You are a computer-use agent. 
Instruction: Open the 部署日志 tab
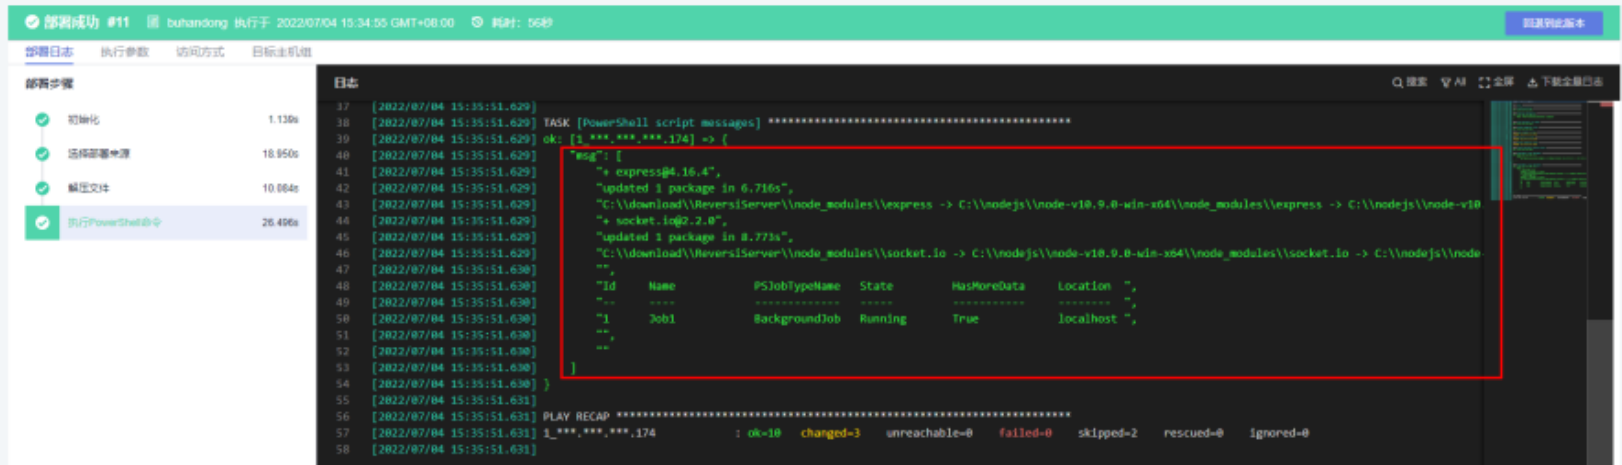[49, 52]
